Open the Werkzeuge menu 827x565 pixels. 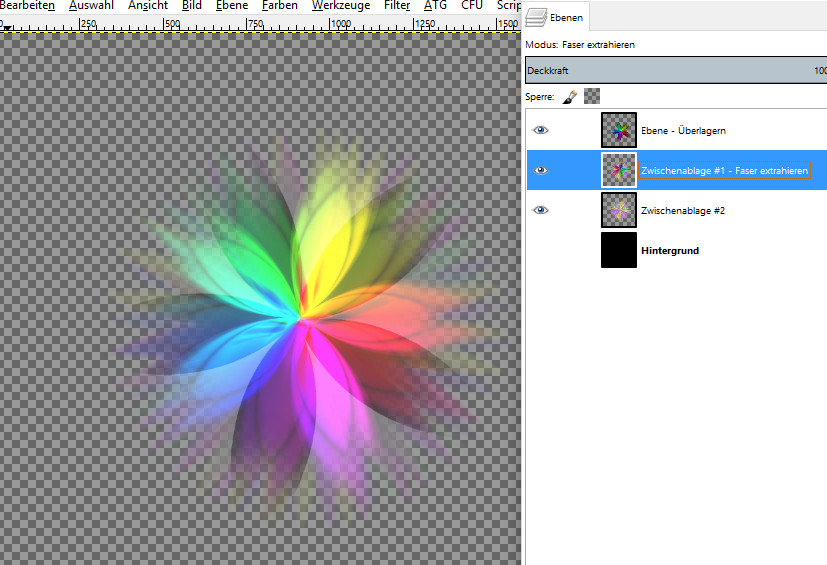coord(340,6)
